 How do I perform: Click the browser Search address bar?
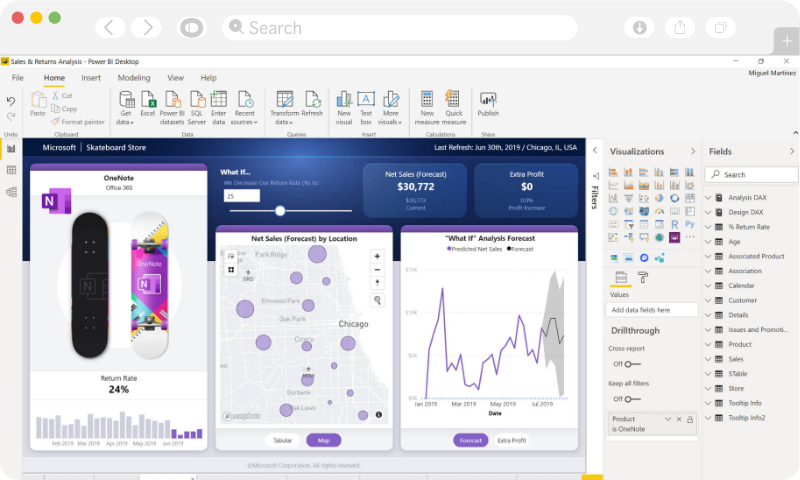[399, 27]
